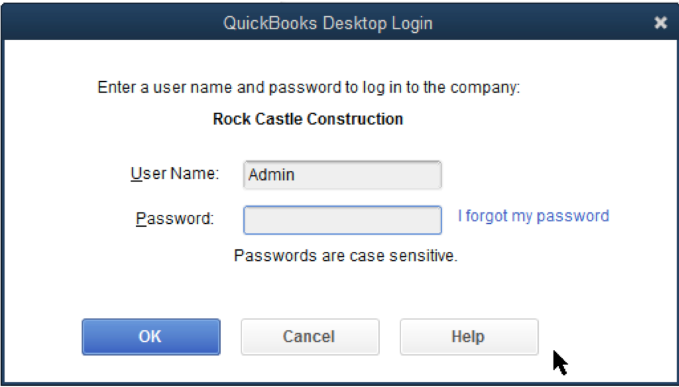Select the underlined U in User Name
679x387 pixels.
(x=136, y=174)
